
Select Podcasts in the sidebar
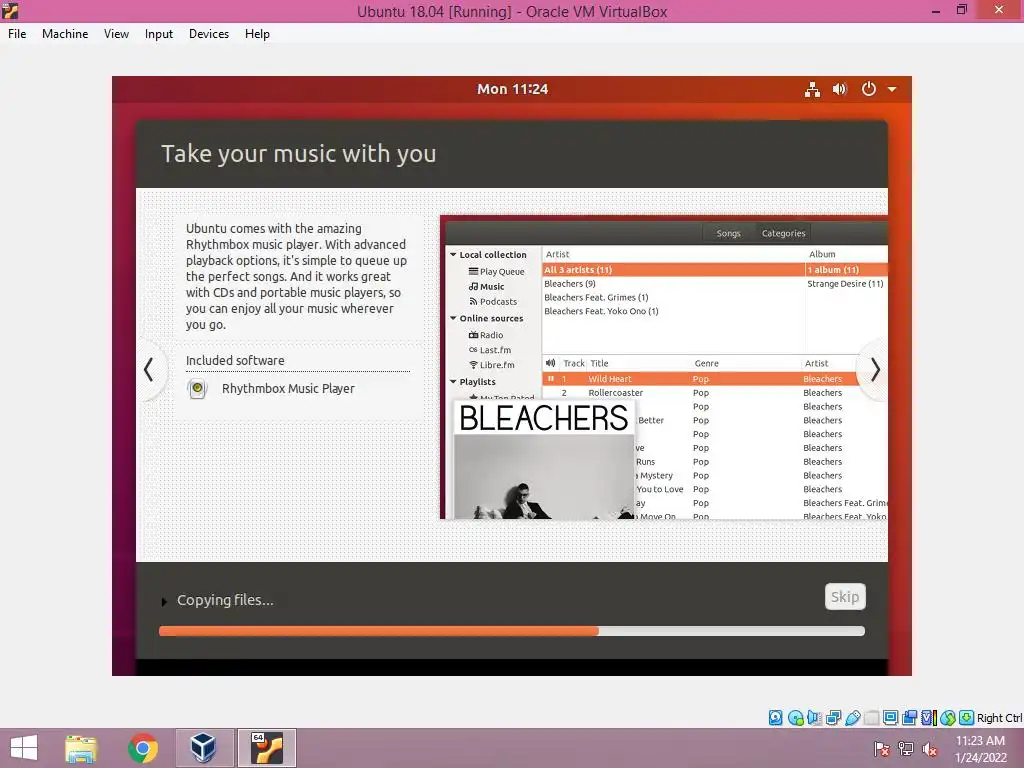(x=493, y=302)
